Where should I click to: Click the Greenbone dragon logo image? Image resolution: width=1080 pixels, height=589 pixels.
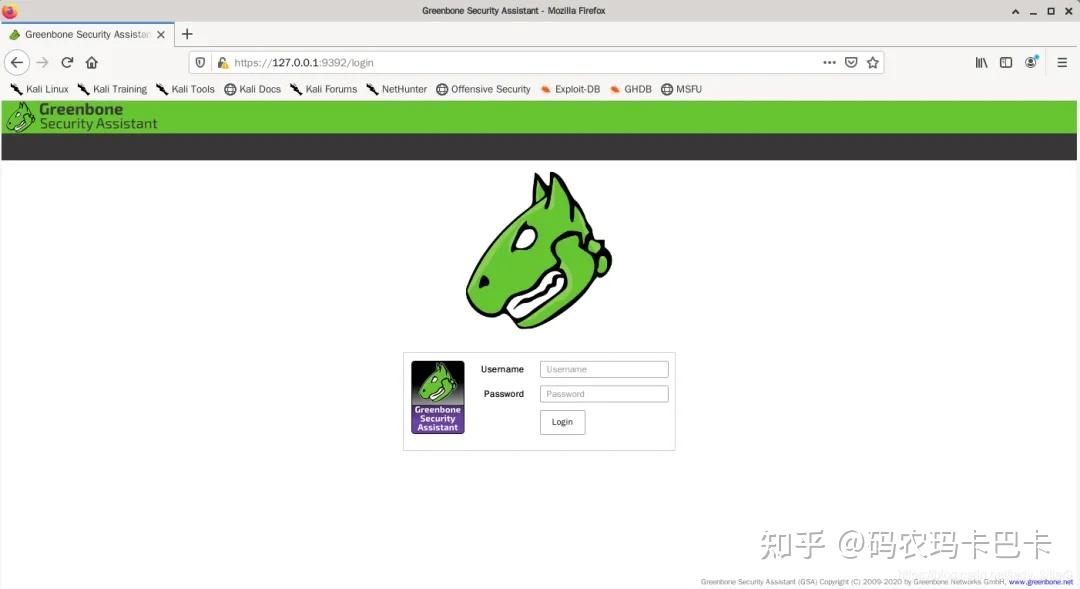coord(538,248)
